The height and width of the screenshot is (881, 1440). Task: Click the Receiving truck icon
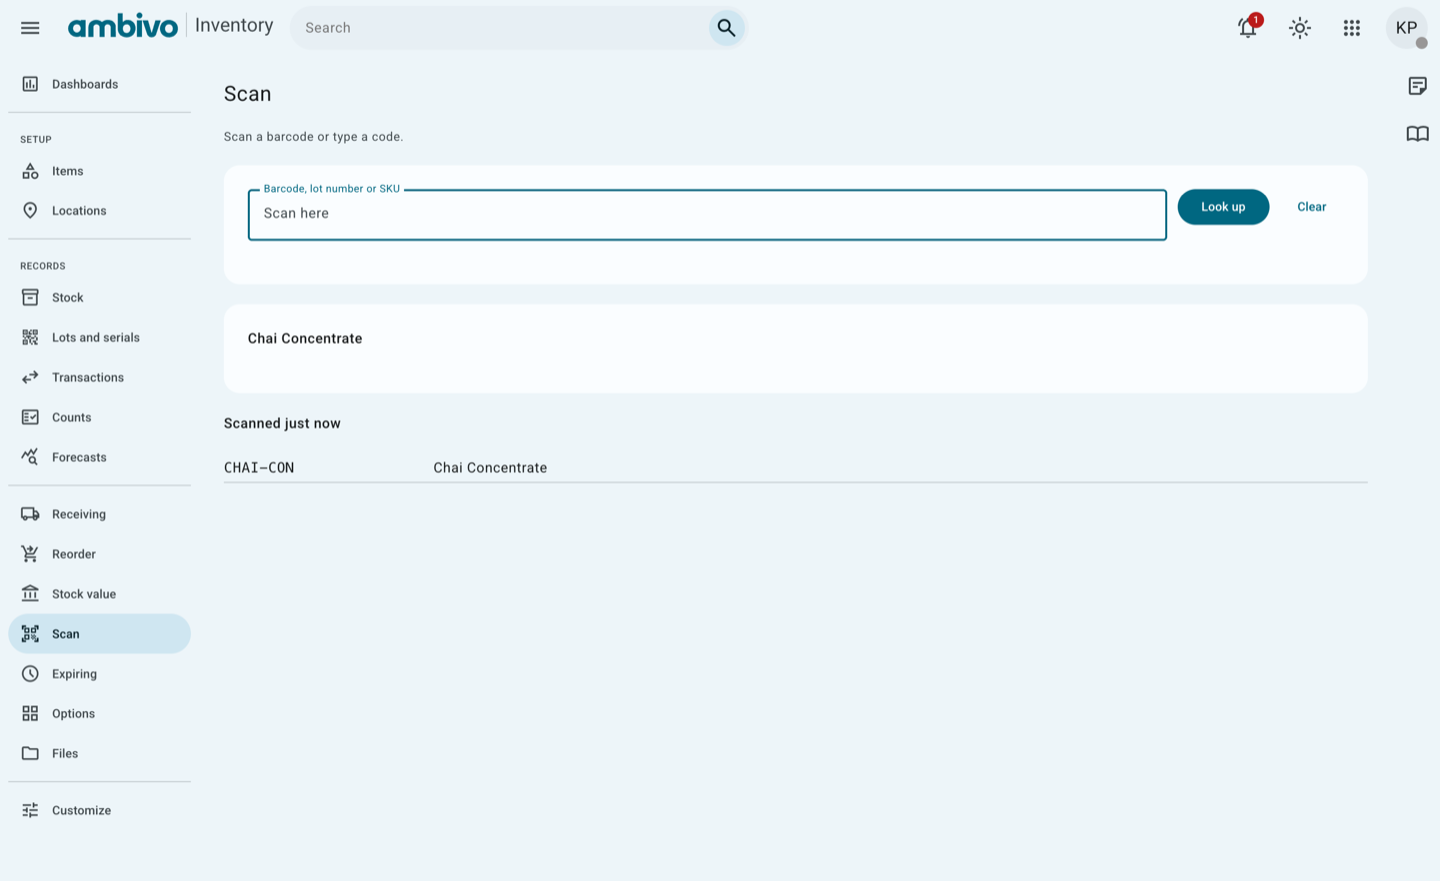[30, 514]
